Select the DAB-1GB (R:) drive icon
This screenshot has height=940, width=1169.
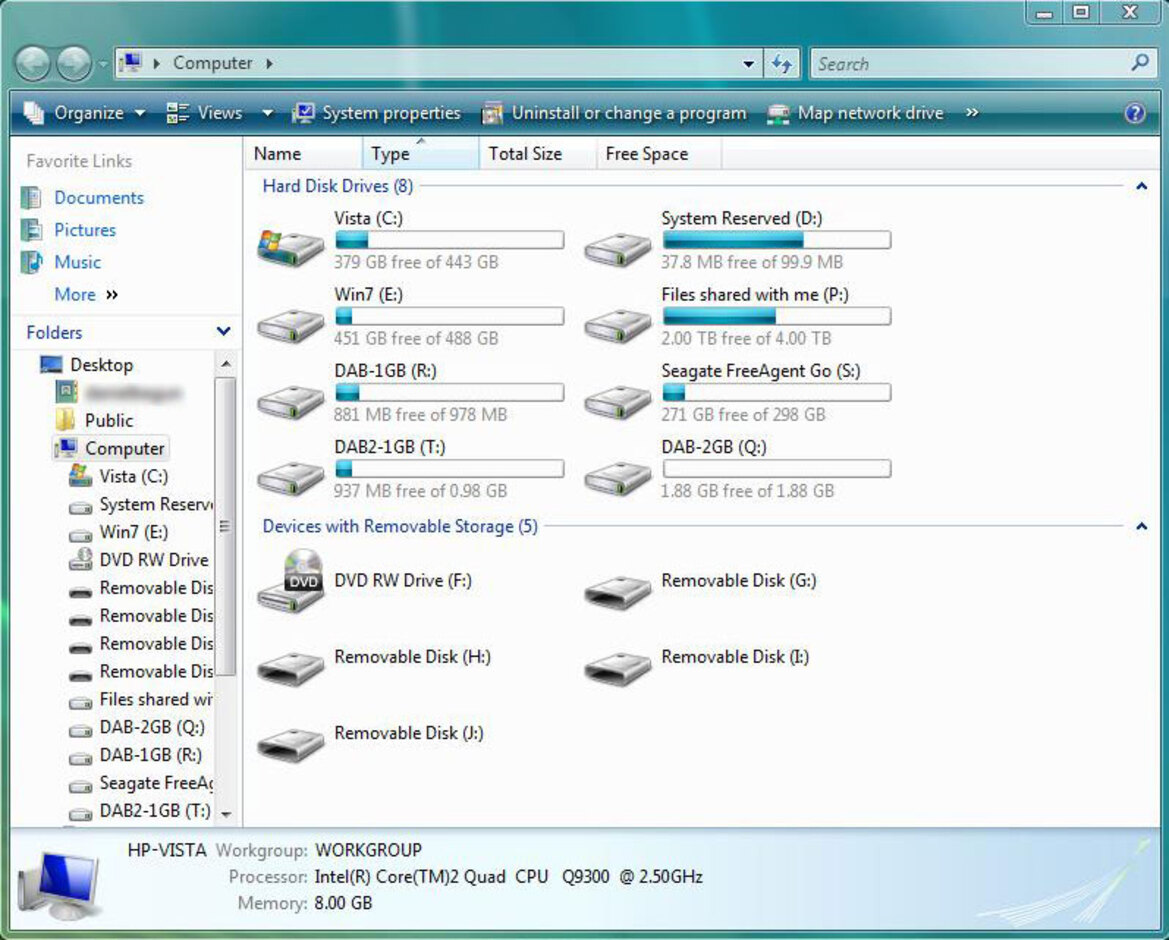(x=290, y=402)
